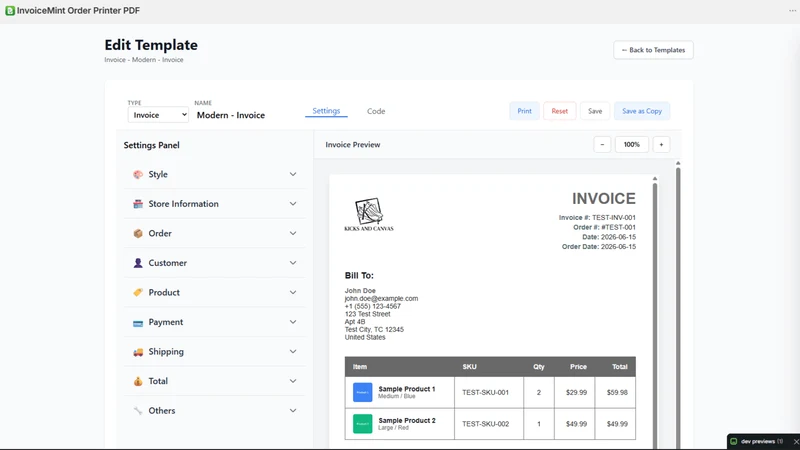Switch to the Code tab
This screenshot has width=800, height=450.
tap(376, 111)
